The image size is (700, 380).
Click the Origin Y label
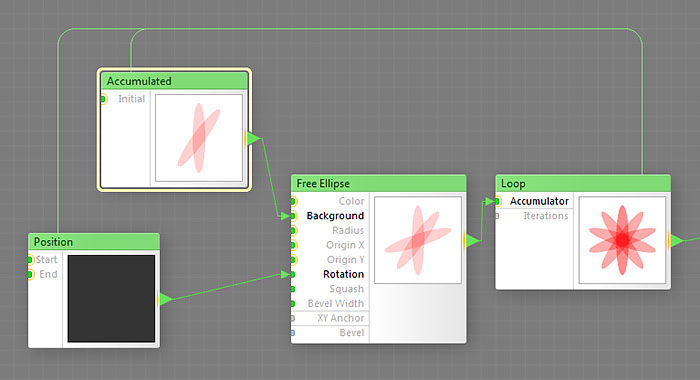[346, 260]
